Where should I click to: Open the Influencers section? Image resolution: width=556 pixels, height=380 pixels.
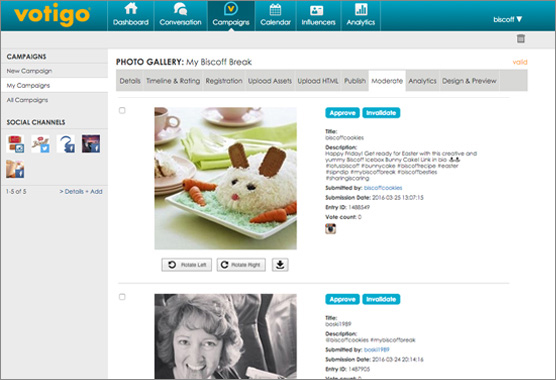(318, 15)
